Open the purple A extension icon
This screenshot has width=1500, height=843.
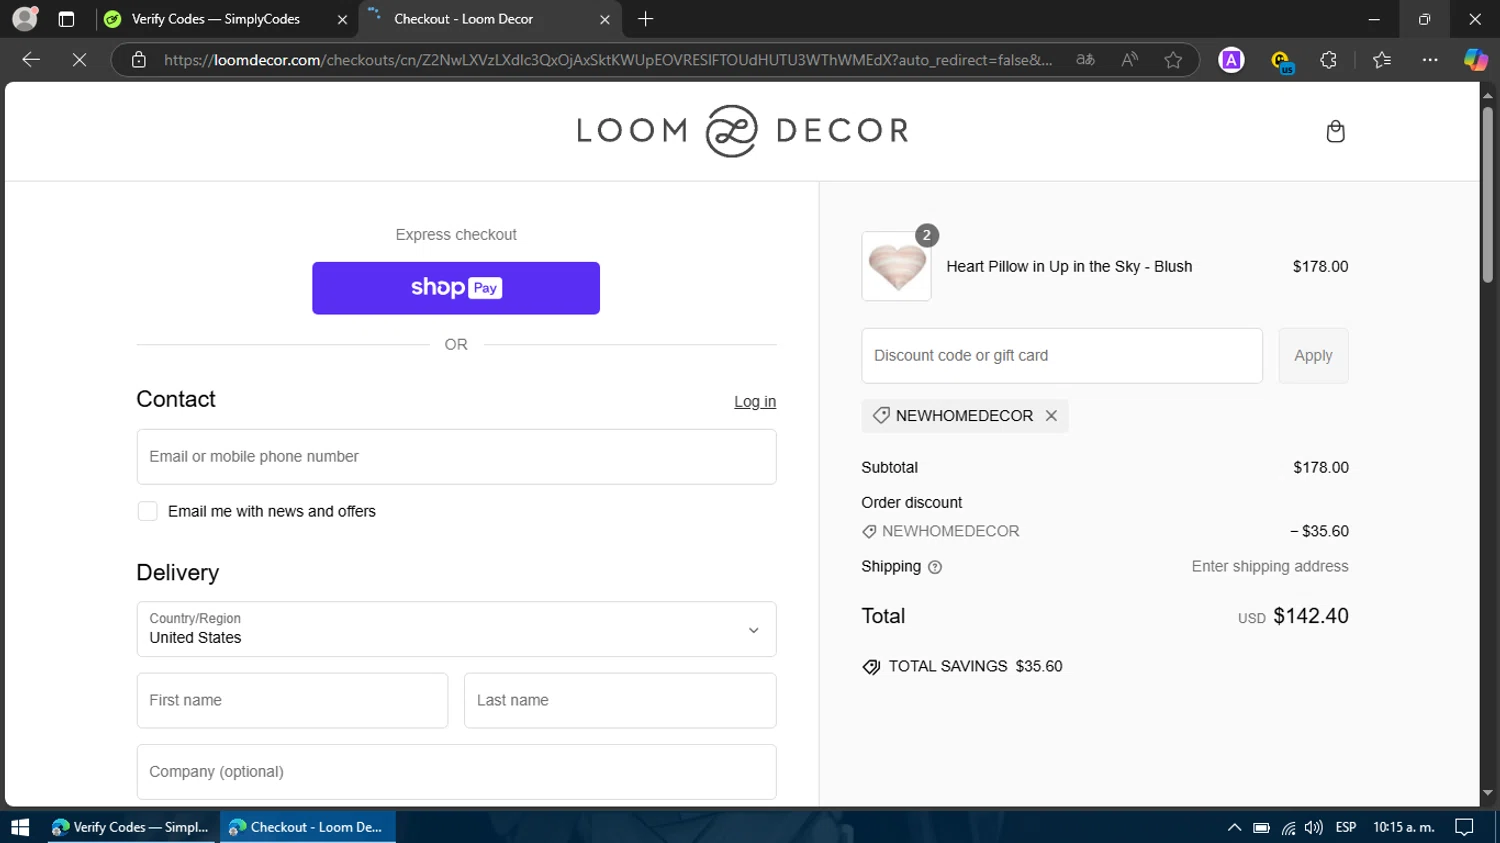pyautogui.click(x=1231, y=60)
